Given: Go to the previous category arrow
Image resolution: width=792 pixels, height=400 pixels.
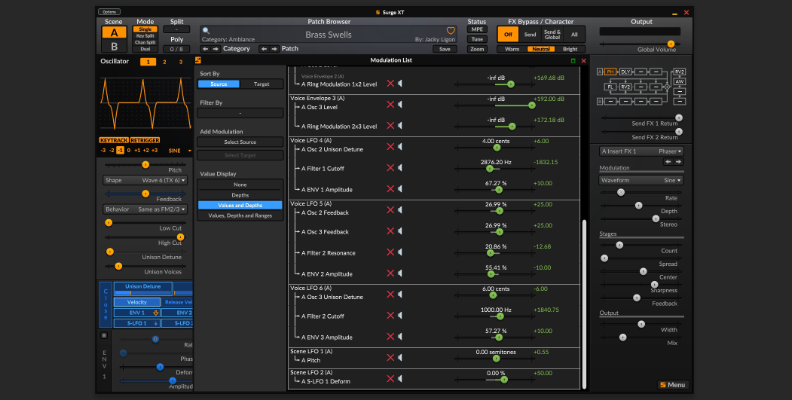Looking at the screenshot, I should [206, 48].
